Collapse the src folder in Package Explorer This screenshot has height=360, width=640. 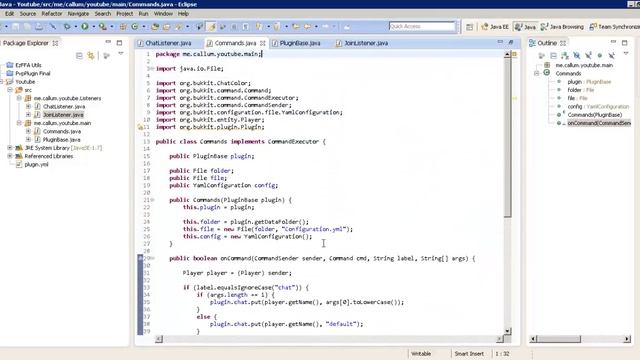pos(10,90)
